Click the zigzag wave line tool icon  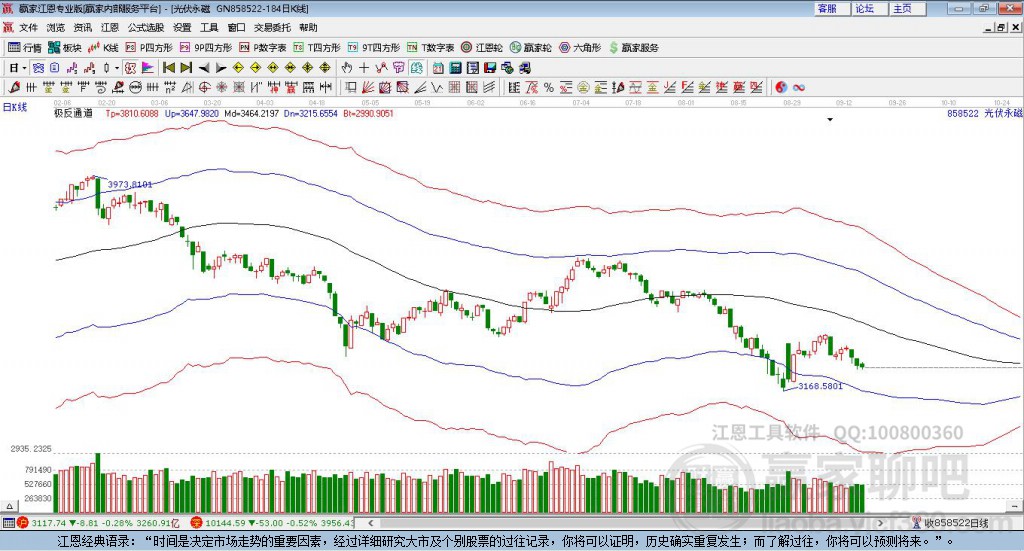coord(437,87)
